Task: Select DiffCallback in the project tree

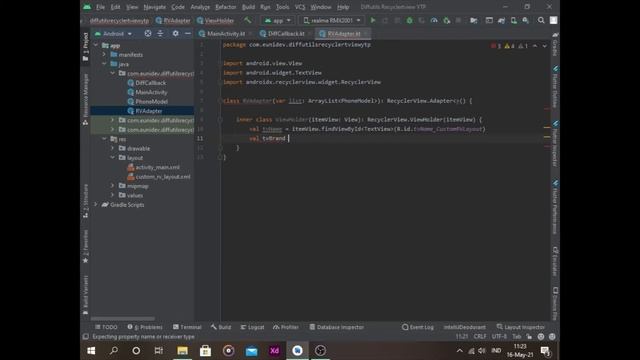Action: click(151, 82)
